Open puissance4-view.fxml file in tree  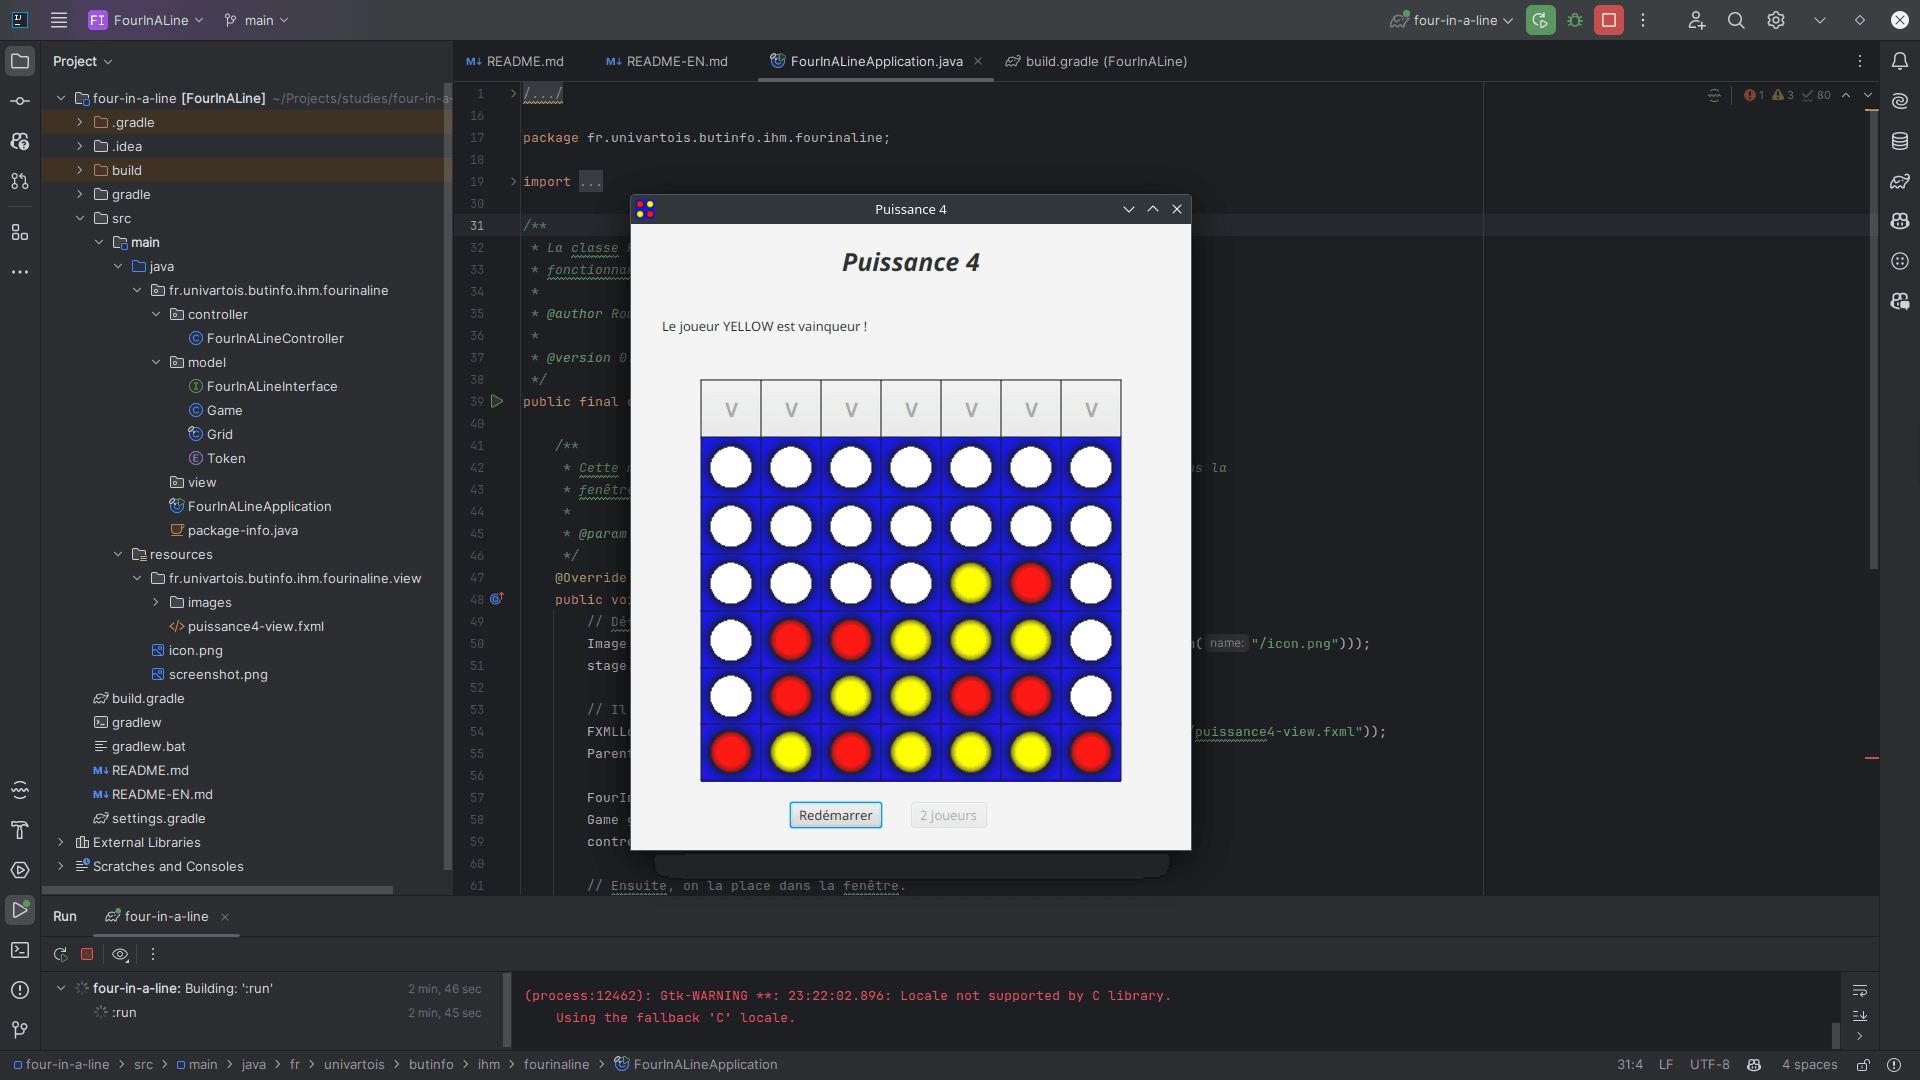255,626
